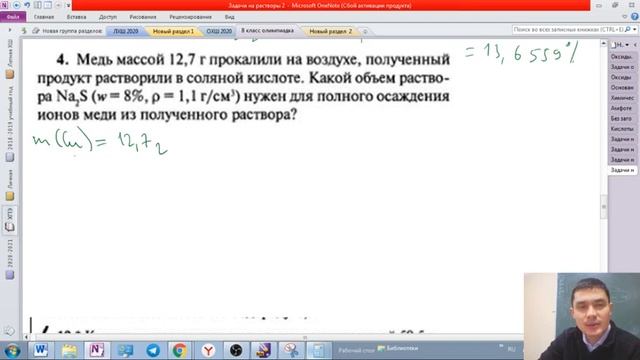The width and height of the screenshot is (640, 360).
Task: Open the Кислоты page
Action: pos(622,129)
